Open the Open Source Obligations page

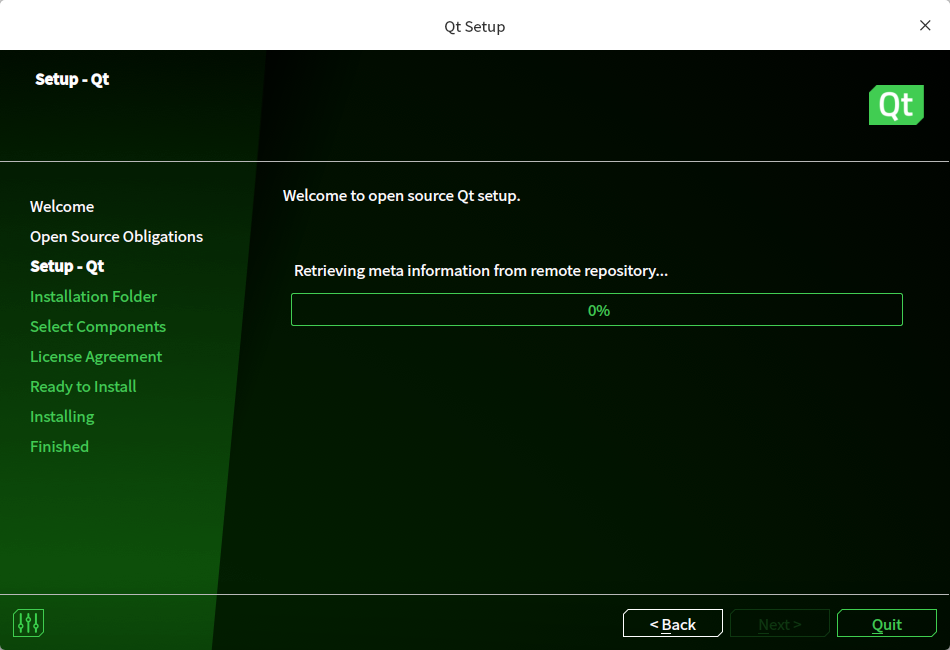116,236
